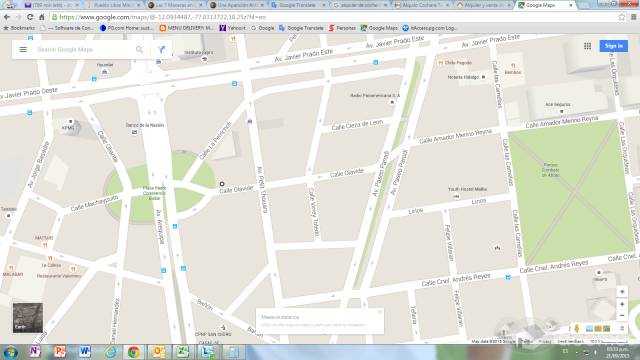Open the Chifa Pagoda restaurant icon
Image resolution: width=640 pixels, height=360 pixels.
(440, 63)
